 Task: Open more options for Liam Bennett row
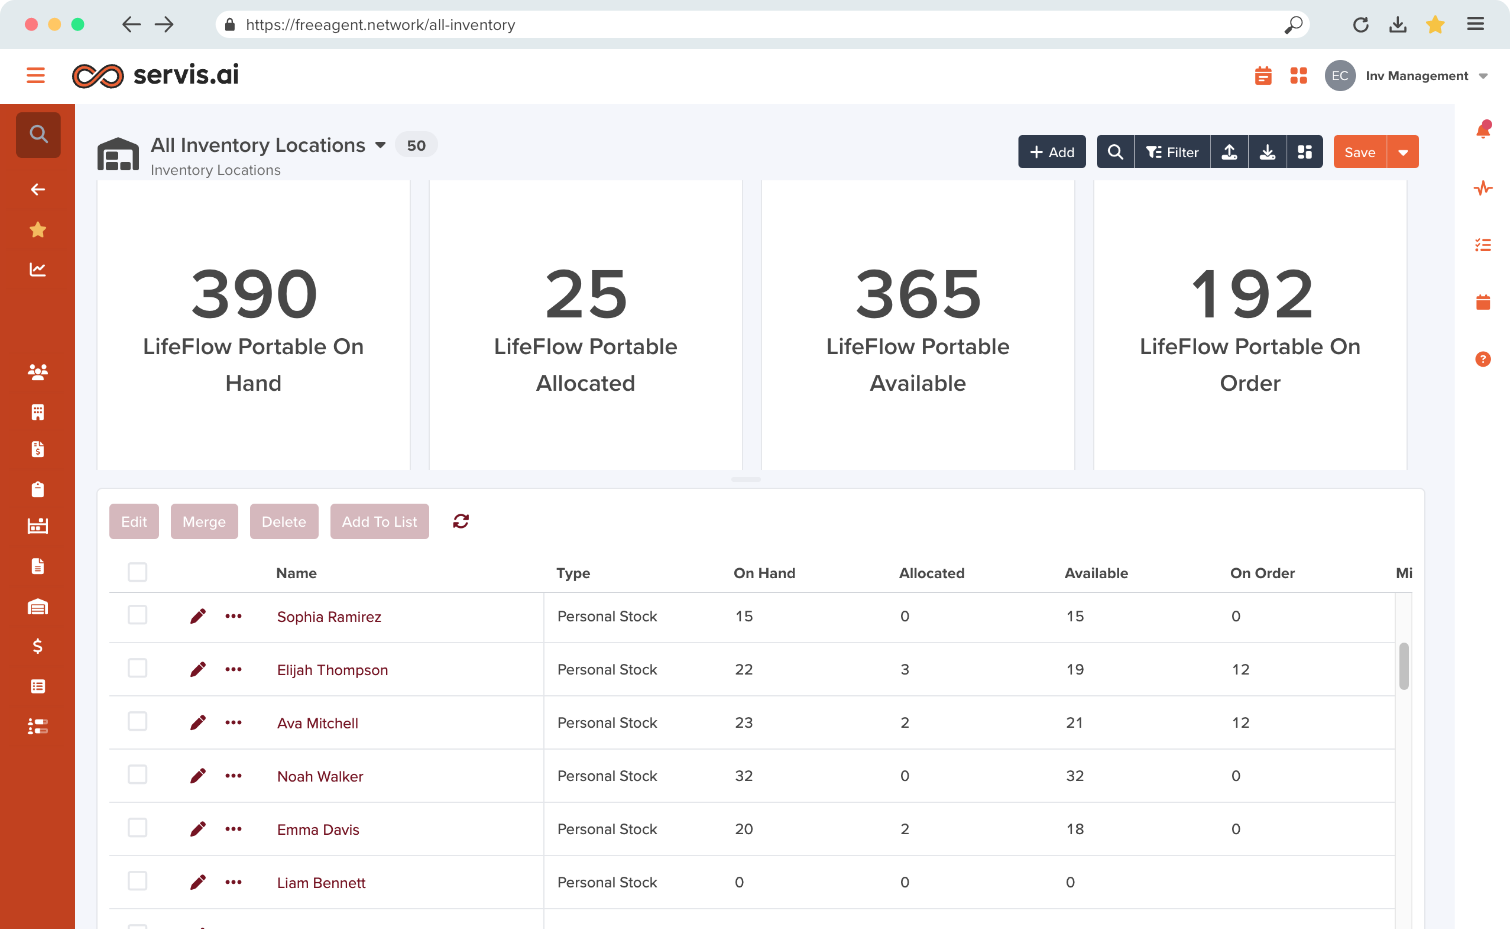pyautogui.click(x=234, y=882)
